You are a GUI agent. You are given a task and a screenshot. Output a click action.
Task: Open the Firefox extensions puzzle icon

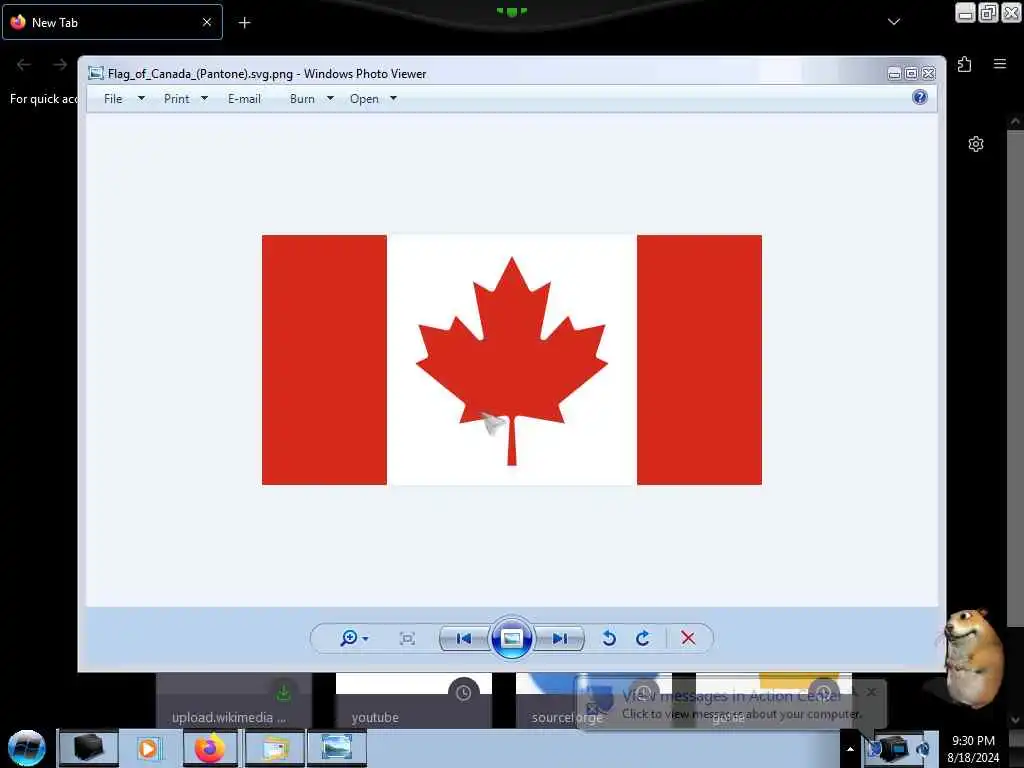tap(965, 64)
